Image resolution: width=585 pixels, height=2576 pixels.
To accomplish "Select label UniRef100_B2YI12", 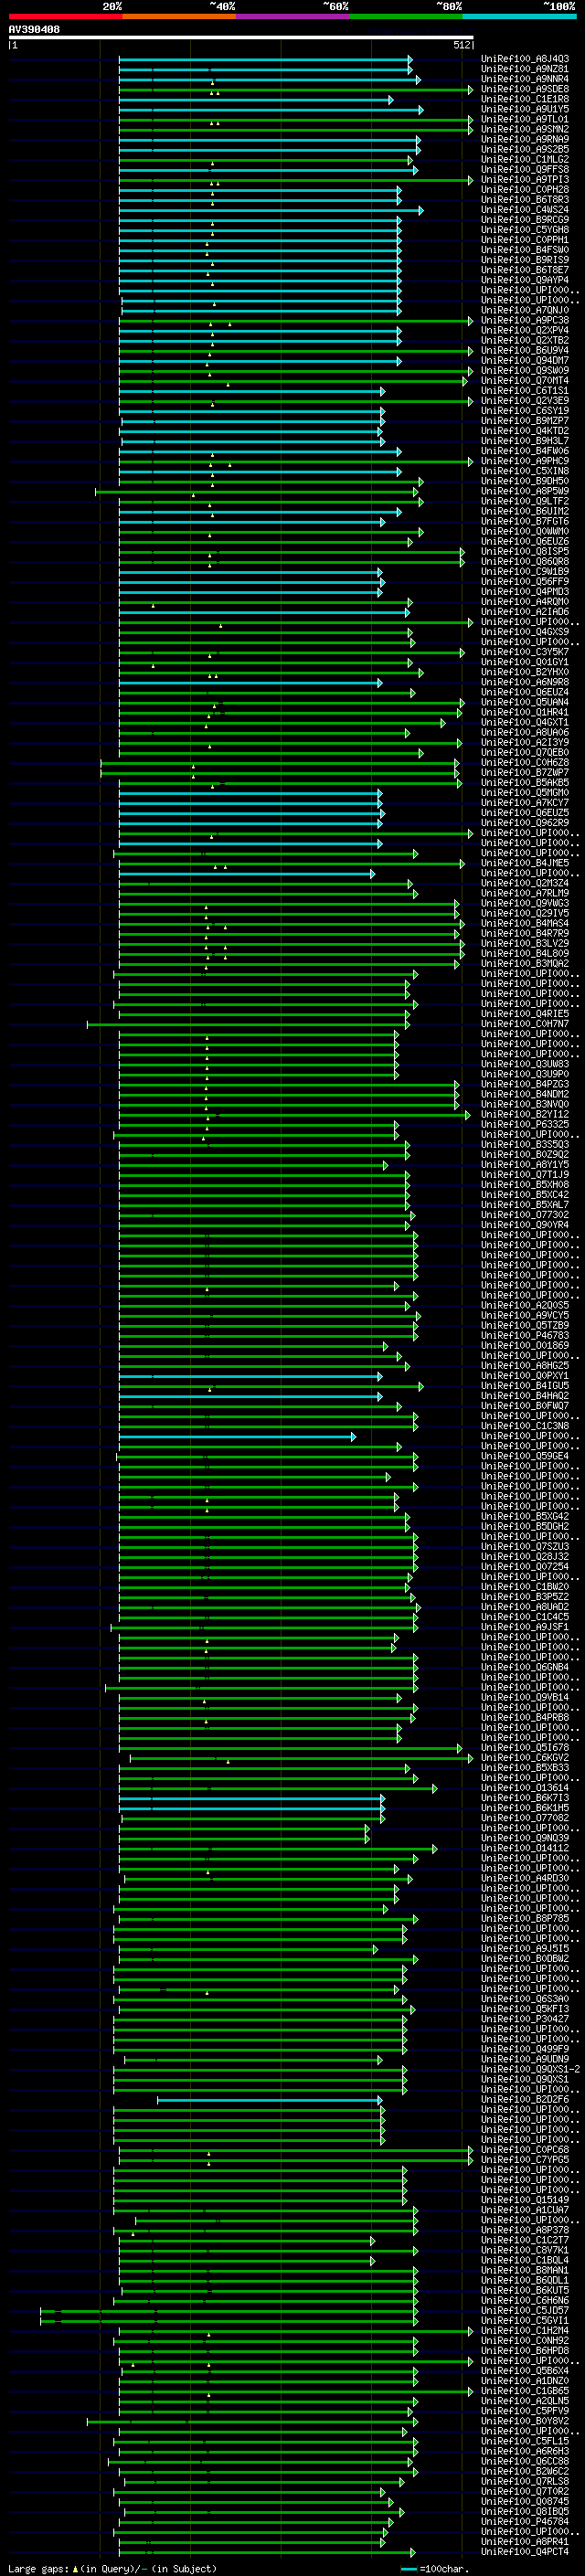I will tap(525, 1114).
